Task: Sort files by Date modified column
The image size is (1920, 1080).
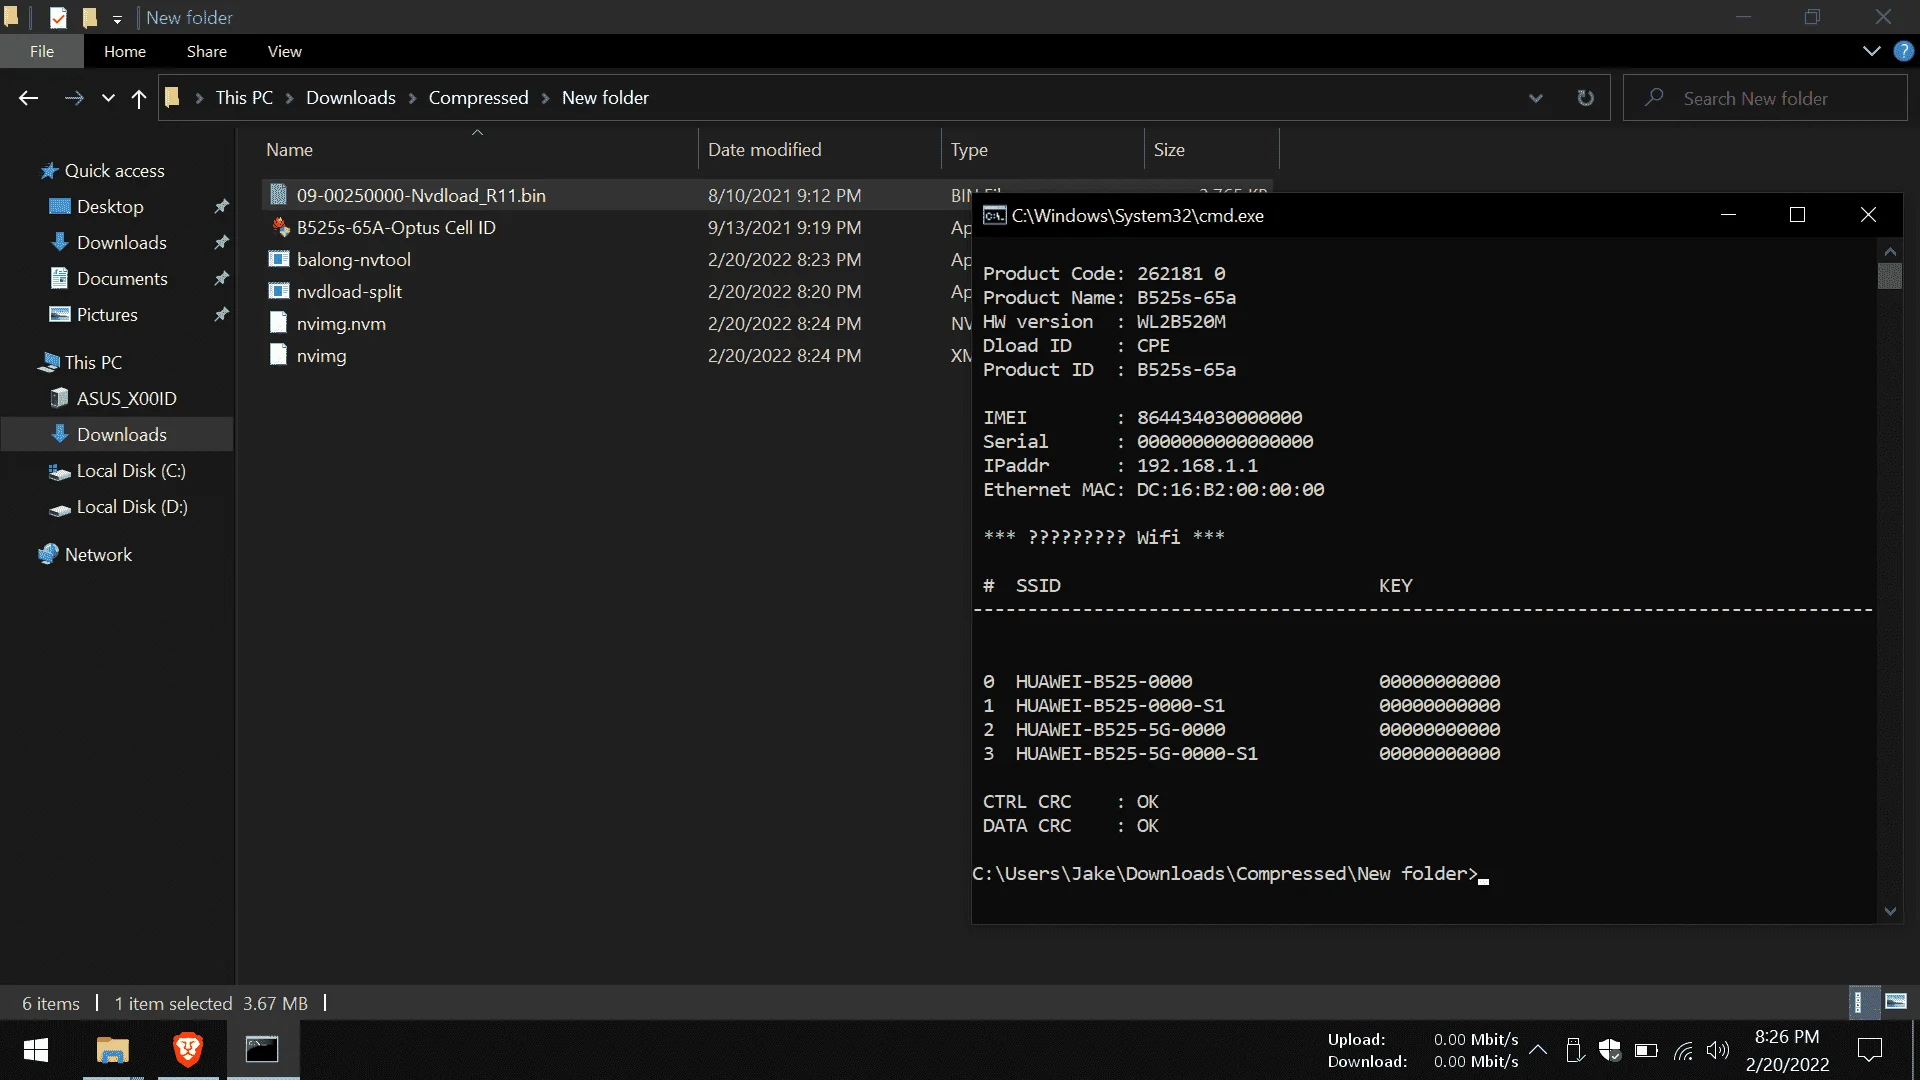Action: pos(819,149)
